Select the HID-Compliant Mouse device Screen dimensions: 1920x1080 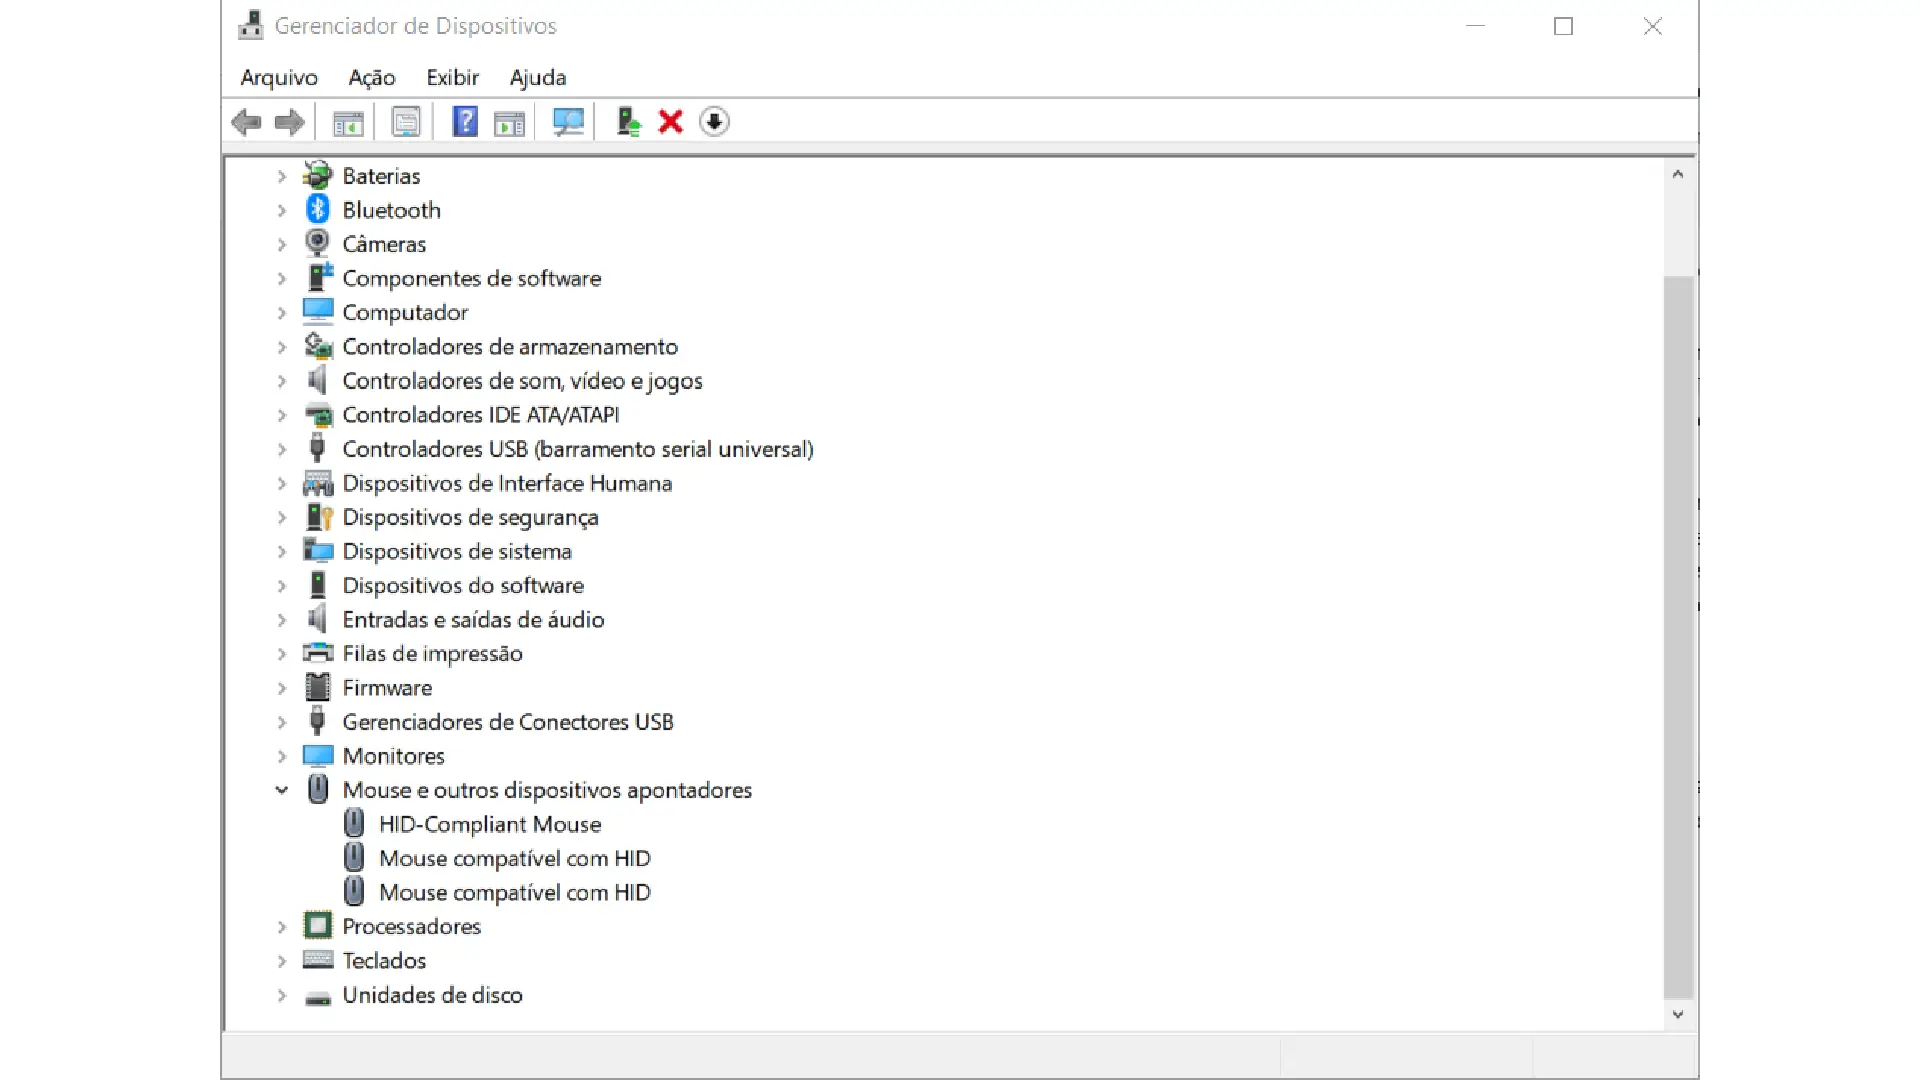pyautogui.click(x=490, y=824)
